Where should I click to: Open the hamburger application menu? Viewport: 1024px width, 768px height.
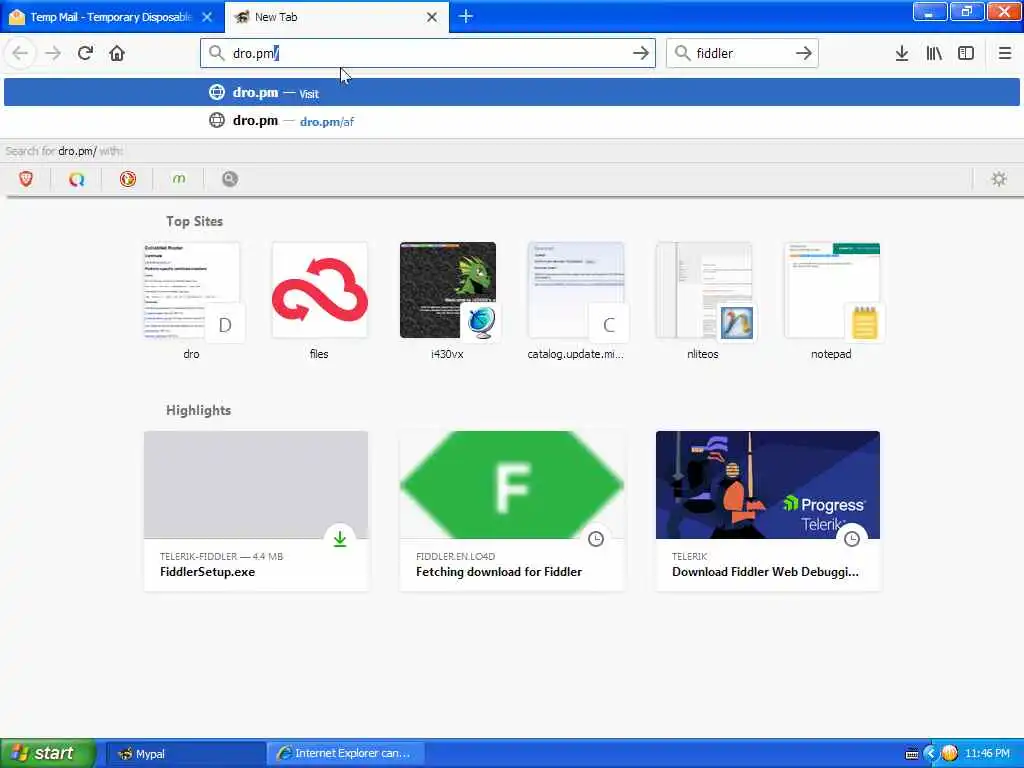1005,53
